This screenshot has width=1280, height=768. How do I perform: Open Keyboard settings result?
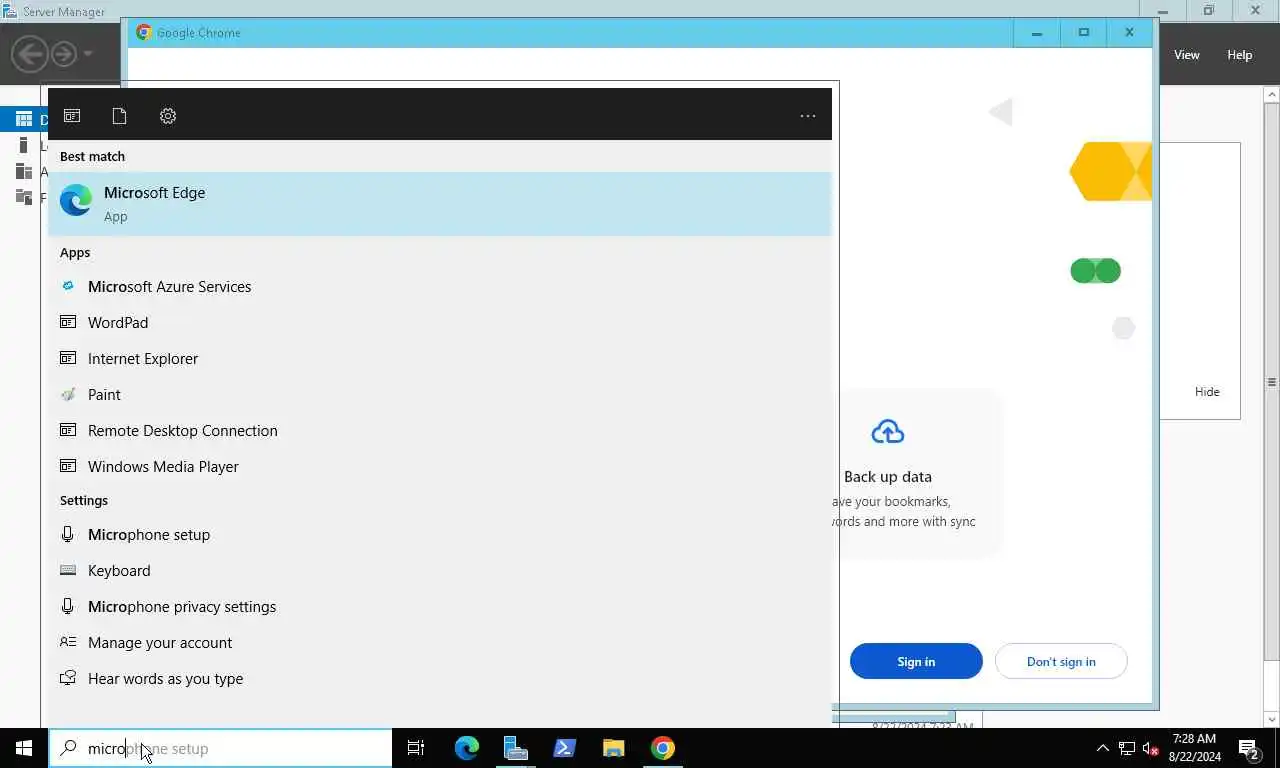coord(440,570)
